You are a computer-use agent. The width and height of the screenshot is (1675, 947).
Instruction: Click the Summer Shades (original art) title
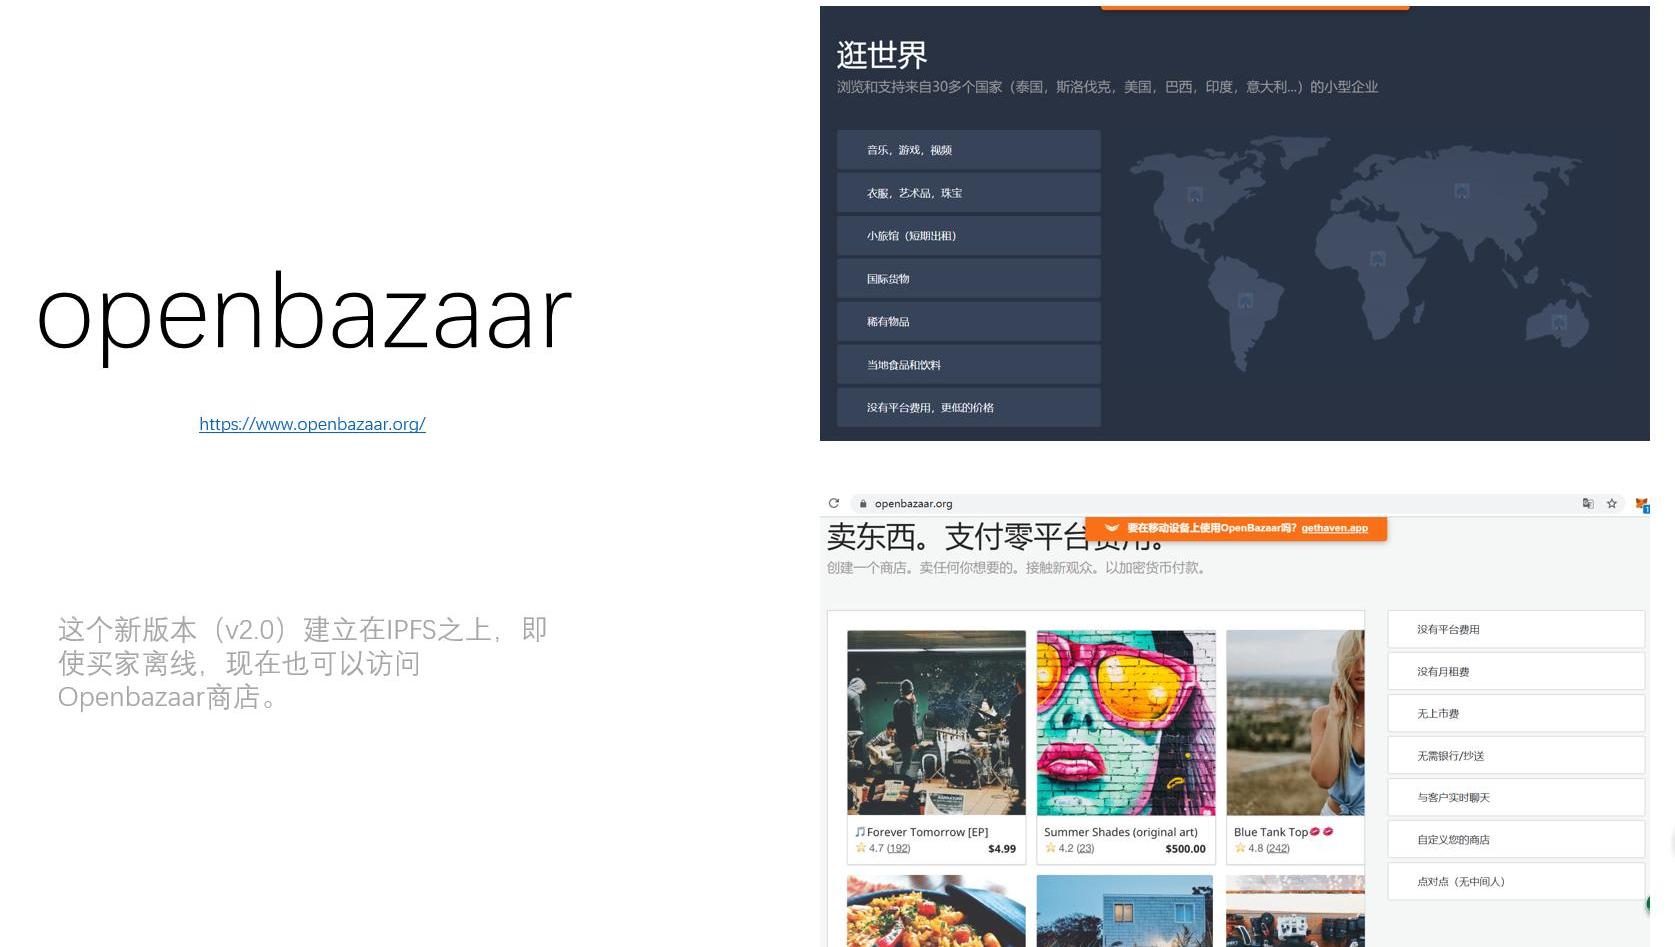coord(1121,832)
